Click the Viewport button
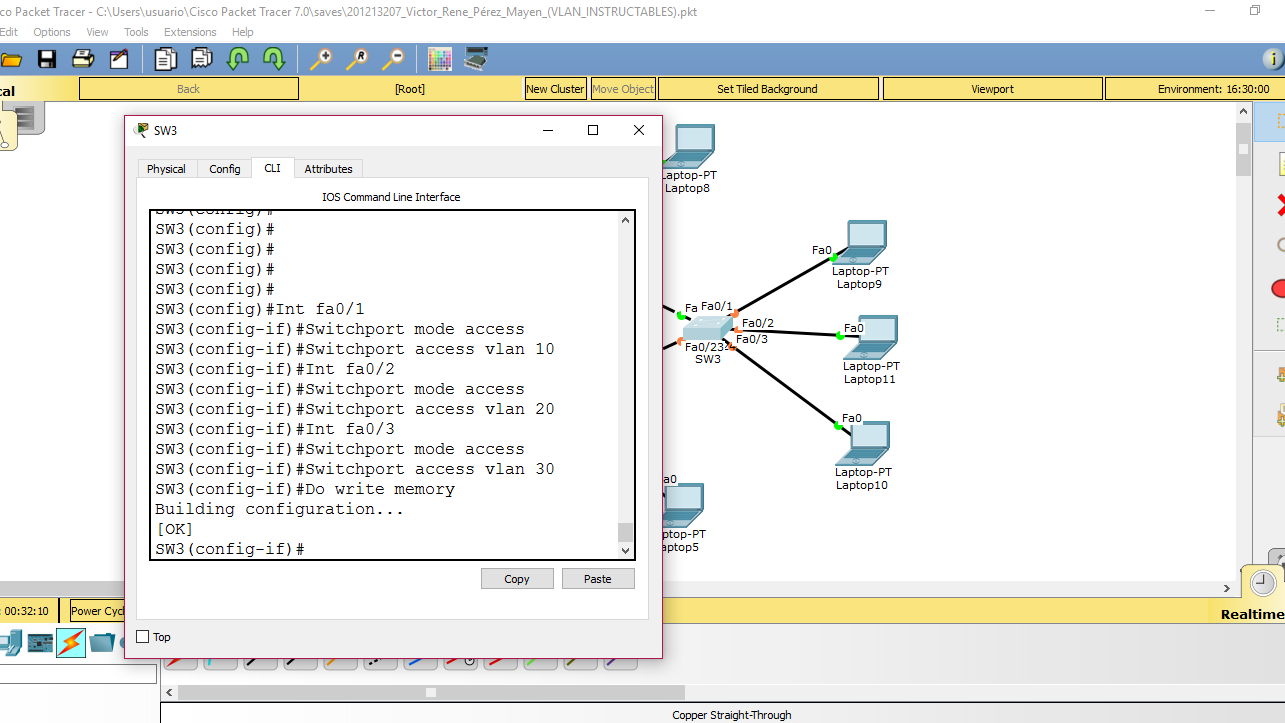The image size is (1285, 723). [992, 89]
